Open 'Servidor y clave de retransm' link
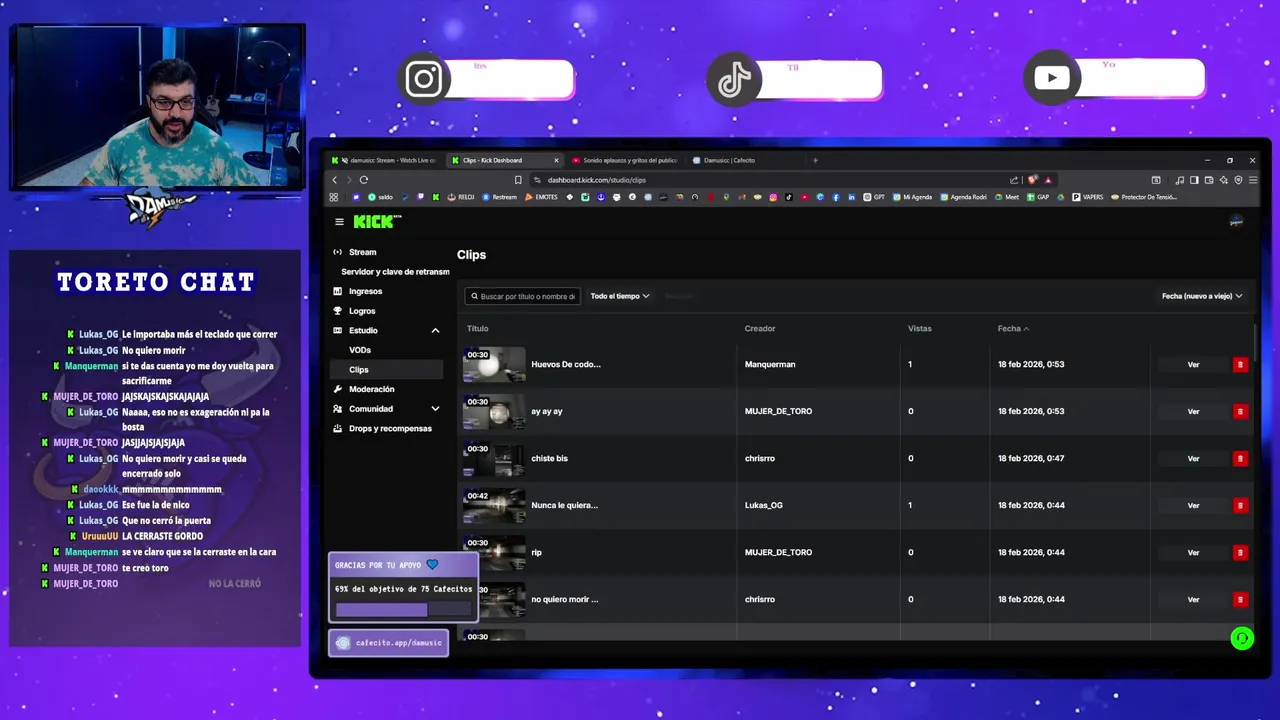This screenshot has width=1280, height=720. click(x=395, y=272)
